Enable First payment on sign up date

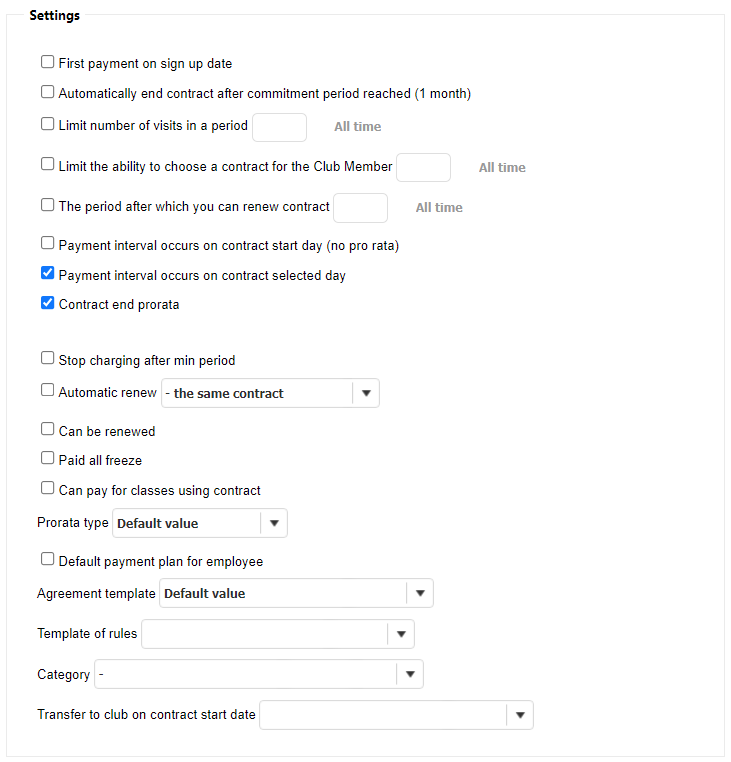(x=47, y=62)
